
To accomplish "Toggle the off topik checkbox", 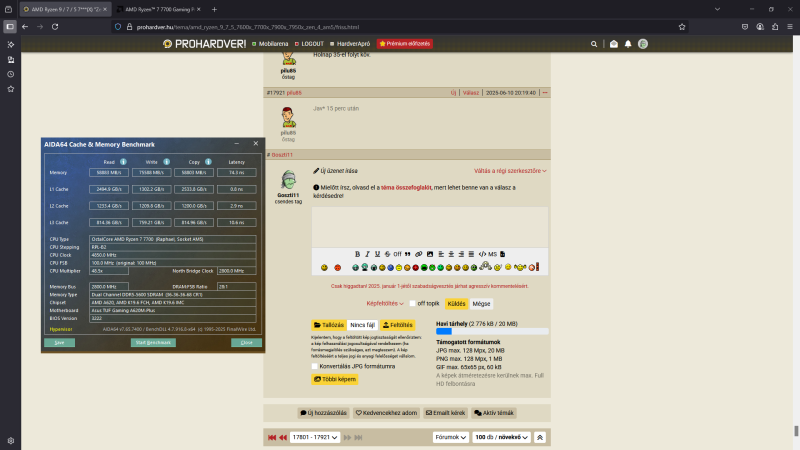I will click(x=412, y=304).
